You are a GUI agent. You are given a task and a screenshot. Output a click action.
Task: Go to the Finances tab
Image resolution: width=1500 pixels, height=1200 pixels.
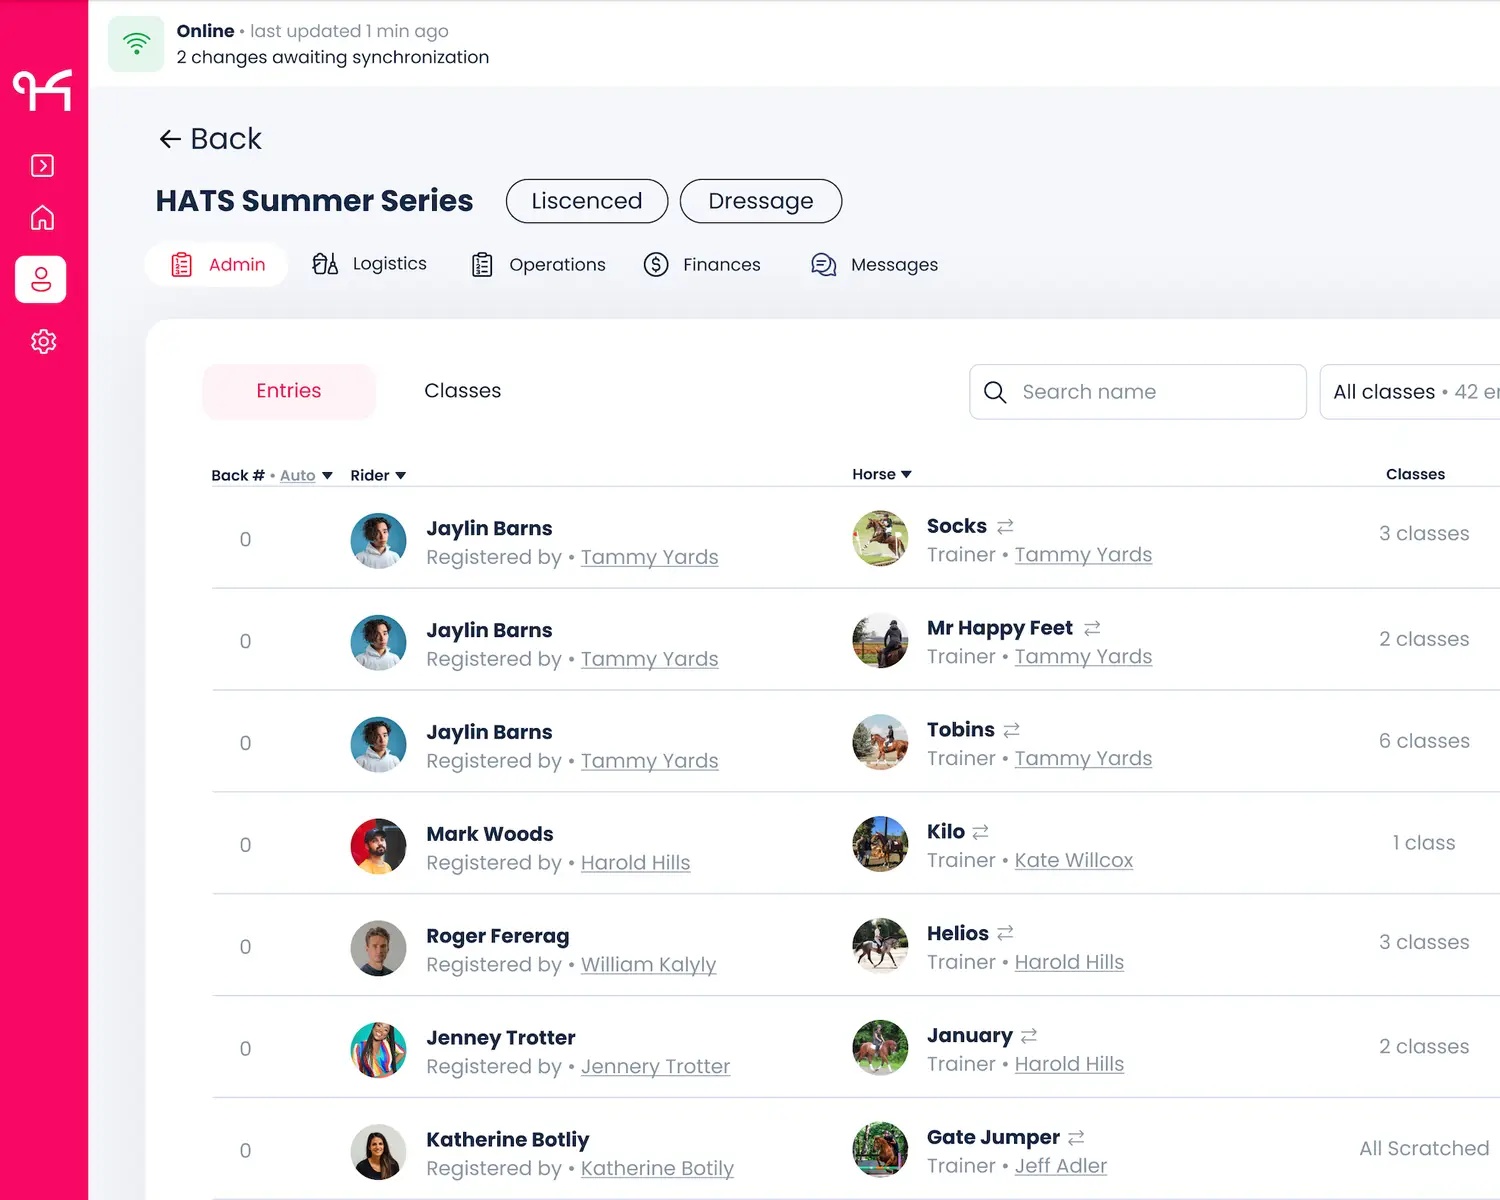(702, 265)
